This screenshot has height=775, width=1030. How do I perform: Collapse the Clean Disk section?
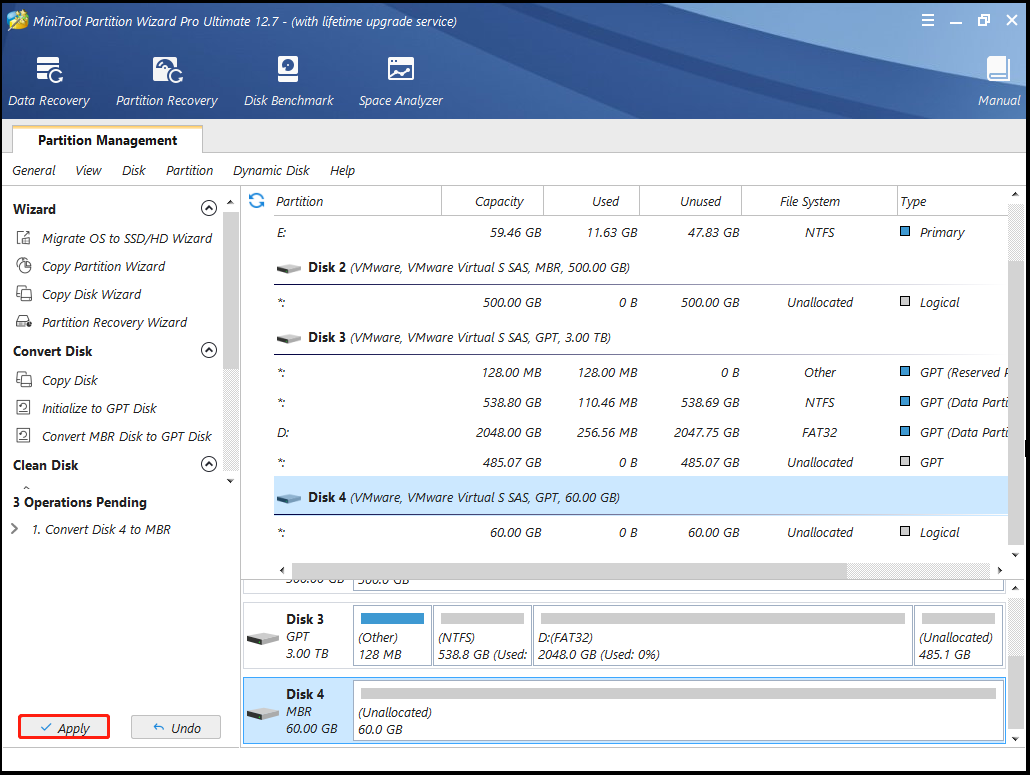(208, 464)
